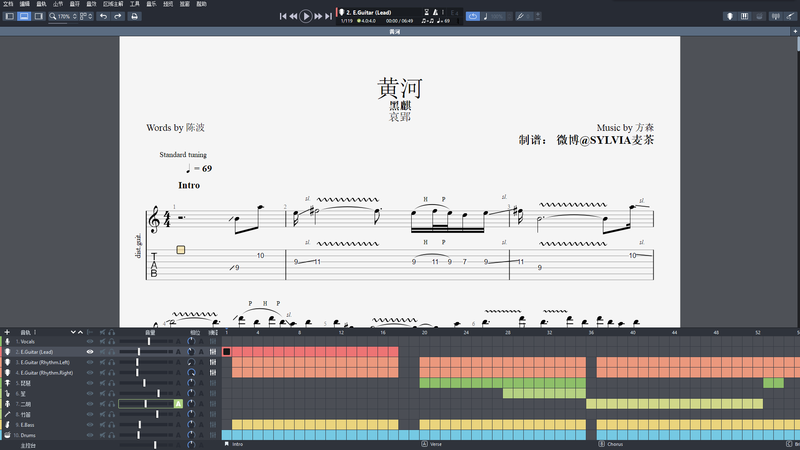Click the Standard tuning label on score
This screenshot has width=800, height=450.
[x=183, y=155]
